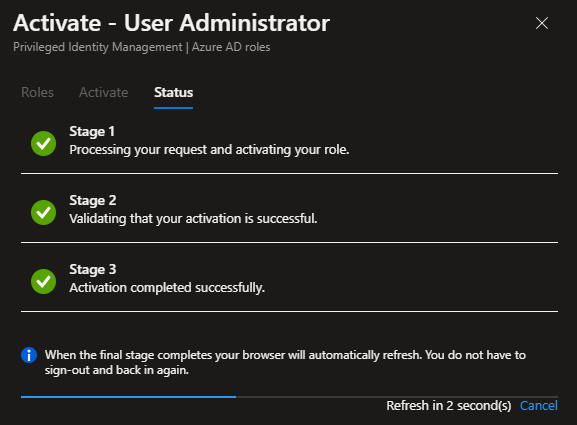This screenshot has height=425, width=577.
Task: Click the 'Refresh in 2 second(s)' text
Action: tap(449, 405)
